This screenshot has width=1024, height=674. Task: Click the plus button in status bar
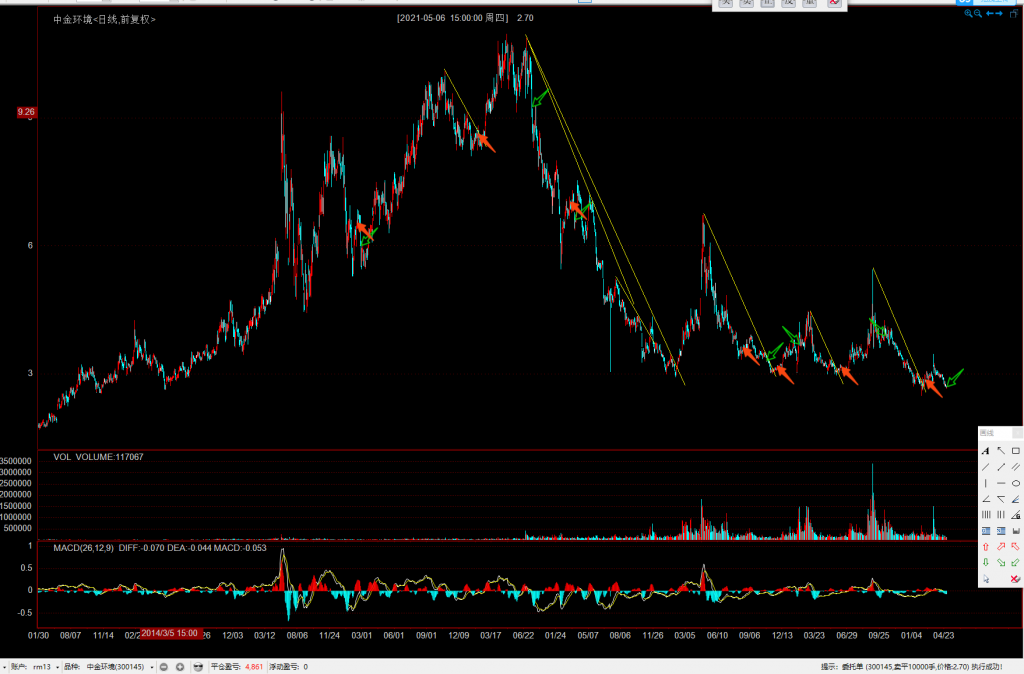[x=180, y=667]
